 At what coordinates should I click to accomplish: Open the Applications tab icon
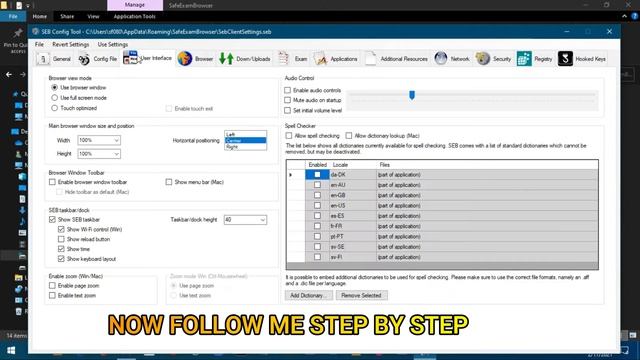point(320,59)
